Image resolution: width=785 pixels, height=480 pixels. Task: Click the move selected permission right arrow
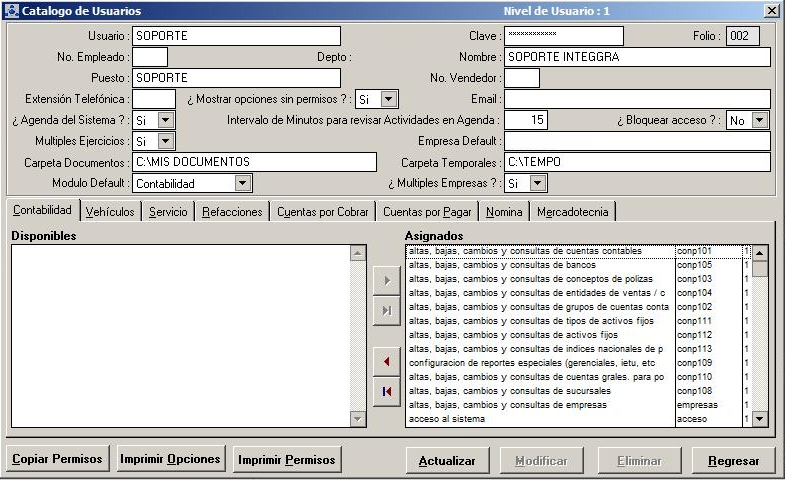[x=386, y=280]
